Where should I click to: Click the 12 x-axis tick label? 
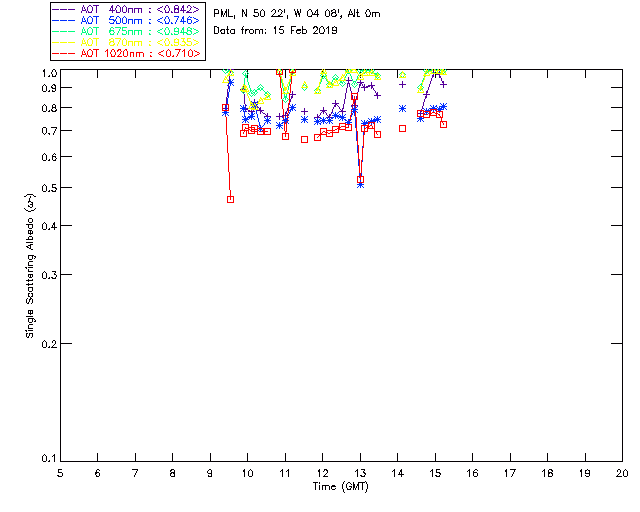point(322,474)
